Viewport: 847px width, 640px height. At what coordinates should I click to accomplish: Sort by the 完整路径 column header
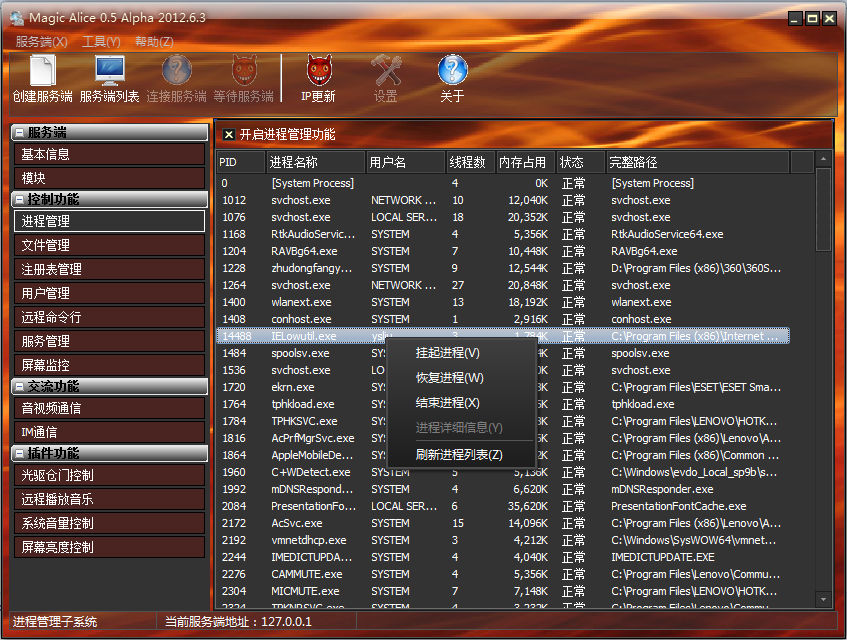point(698,162)
